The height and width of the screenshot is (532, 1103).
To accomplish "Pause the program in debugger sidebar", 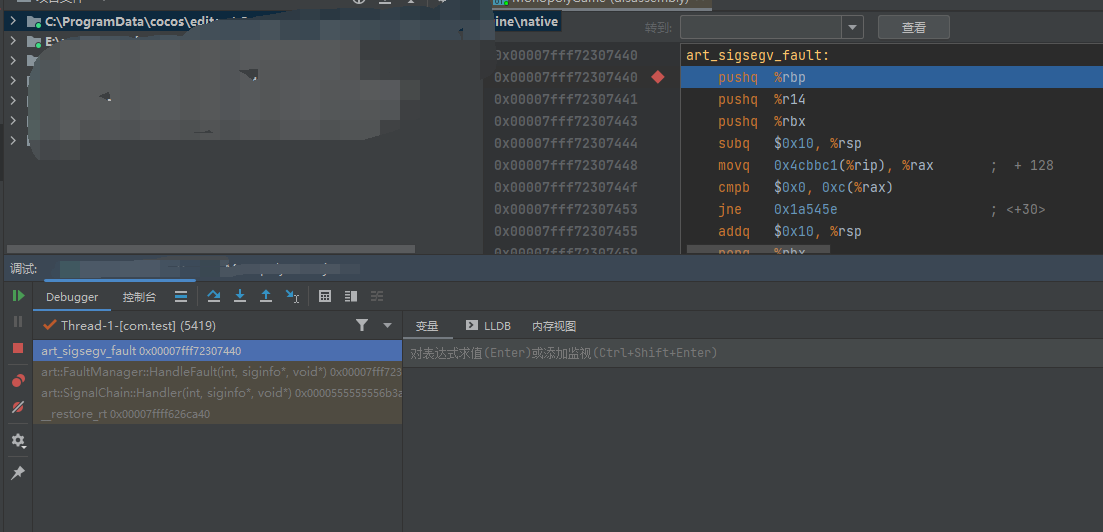I will tap(18, 322).
